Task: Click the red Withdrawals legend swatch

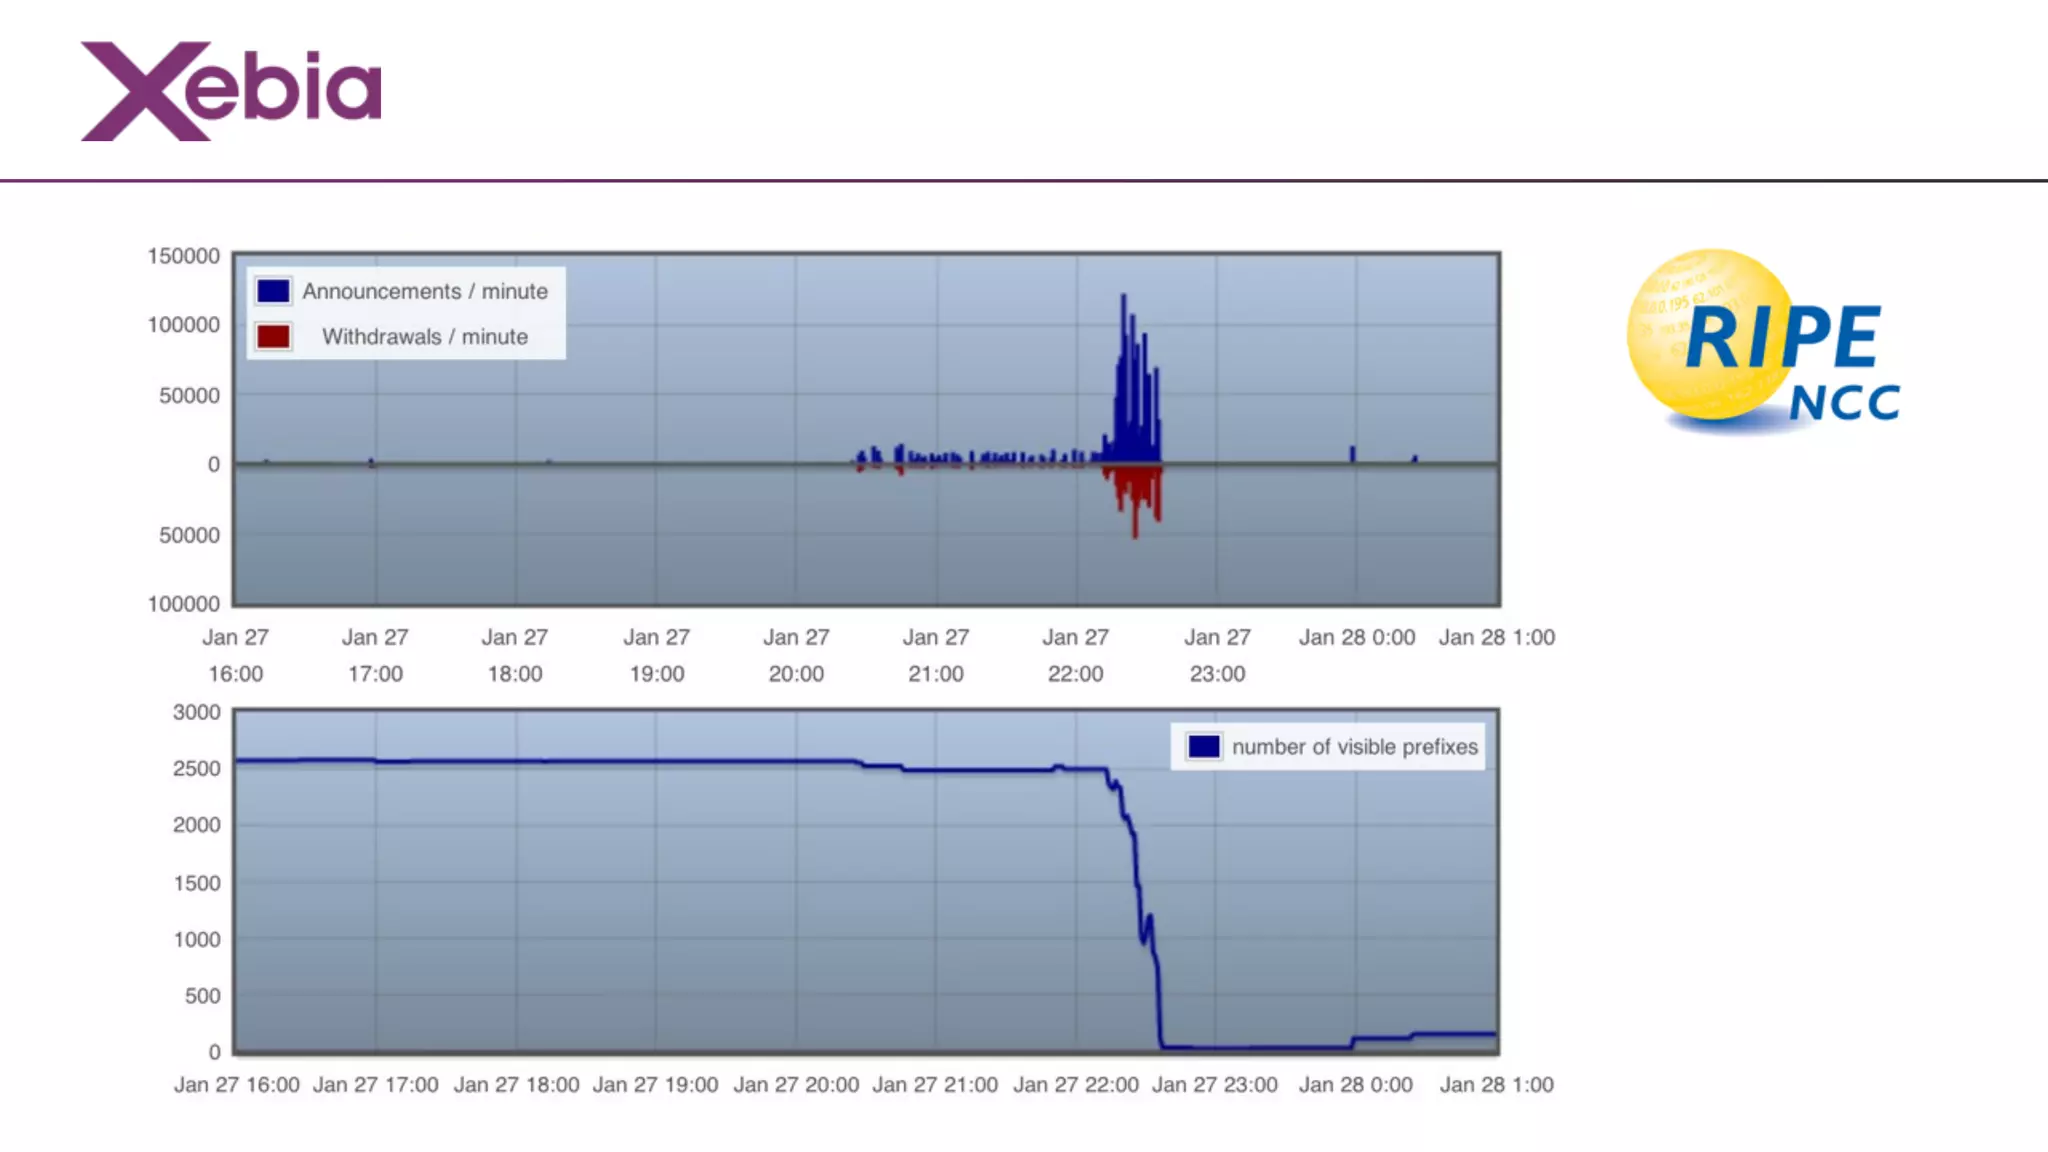Action: pos(273,337)
